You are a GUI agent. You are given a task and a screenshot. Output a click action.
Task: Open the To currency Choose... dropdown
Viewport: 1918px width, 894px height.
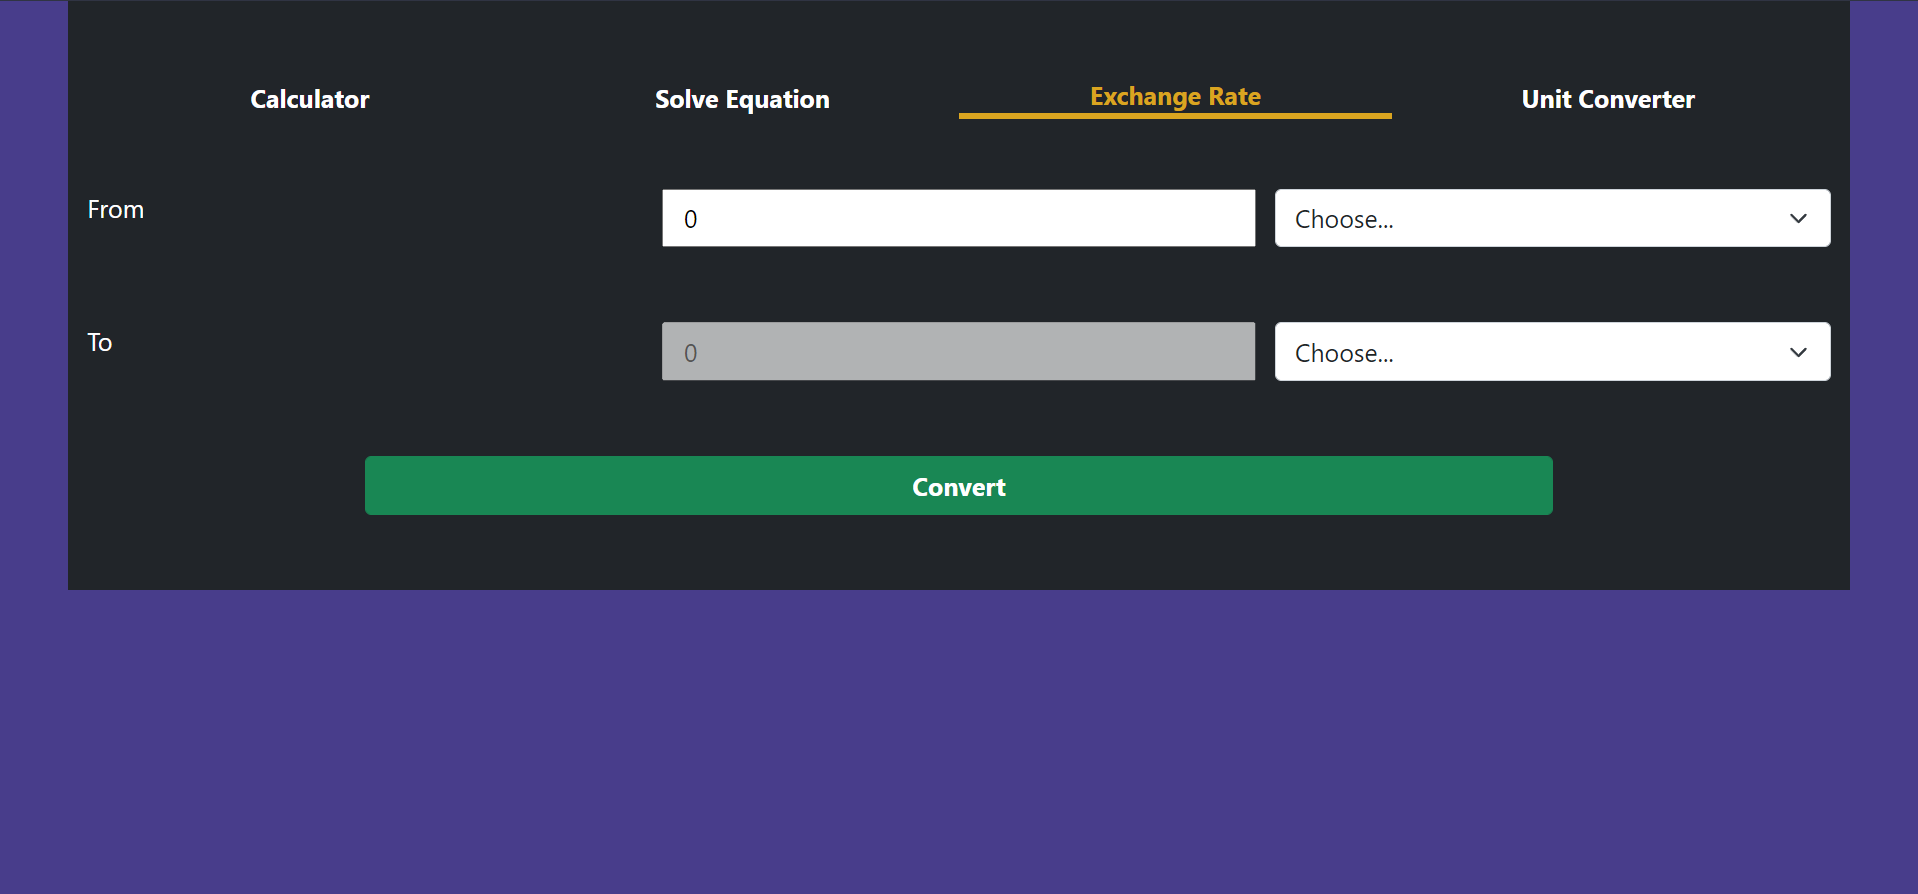(1552, 351)
